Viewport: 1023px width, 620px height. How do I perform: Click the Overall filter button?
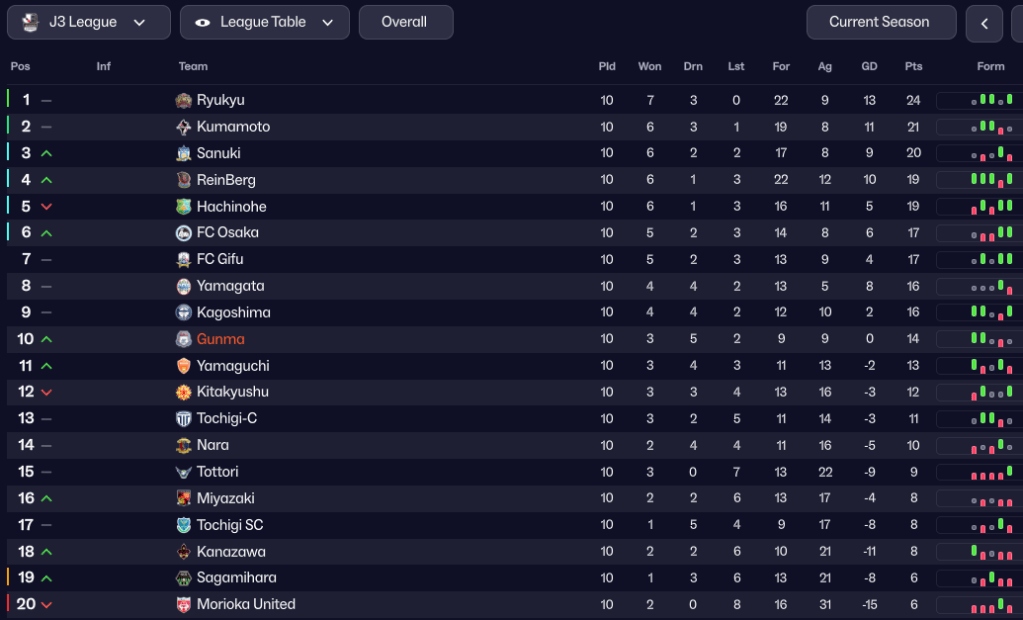[404, 22]
